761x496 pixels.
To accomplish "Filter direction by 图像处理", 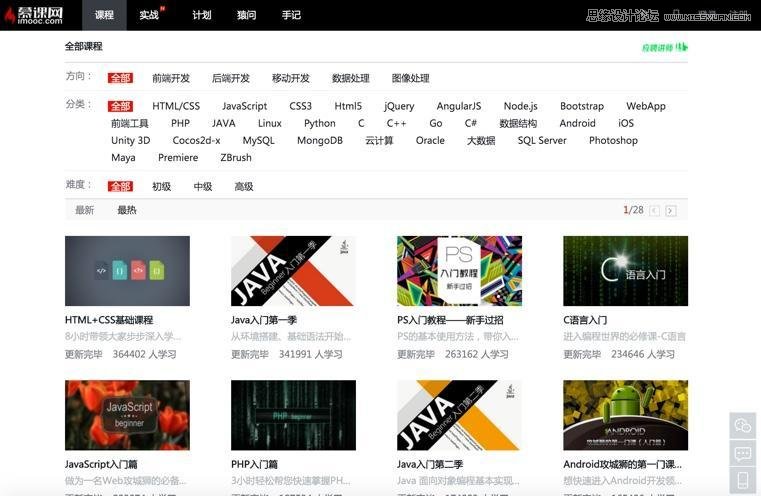I will [x=411, y=78].
